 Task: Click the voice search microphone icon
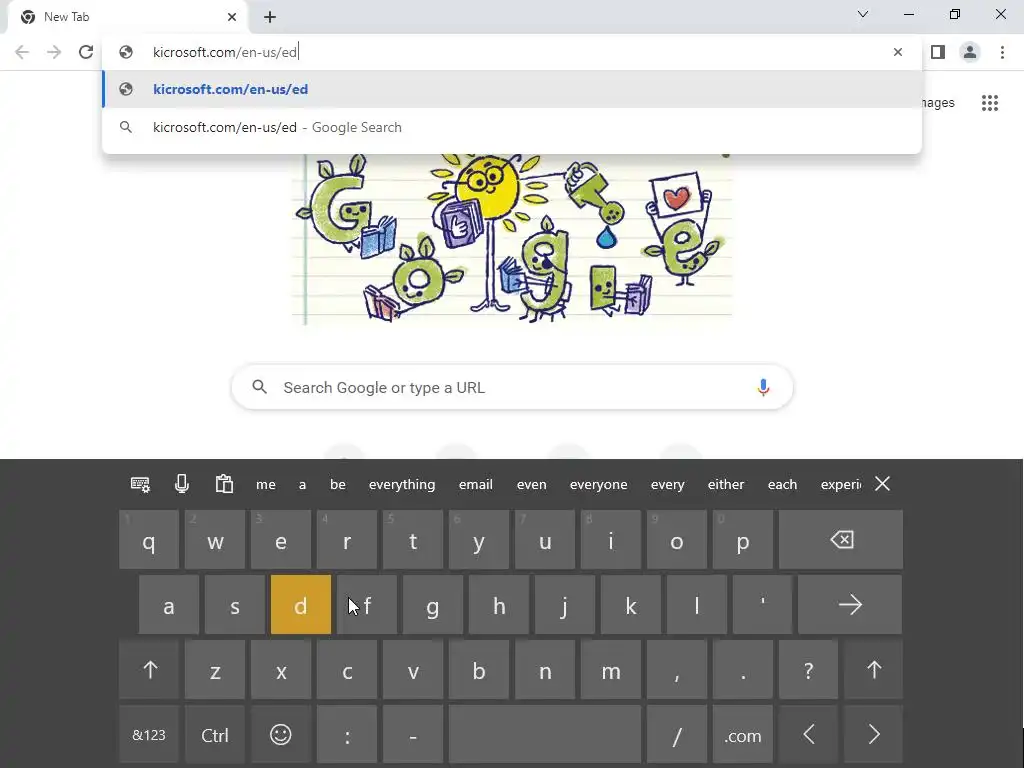point(763,387)
